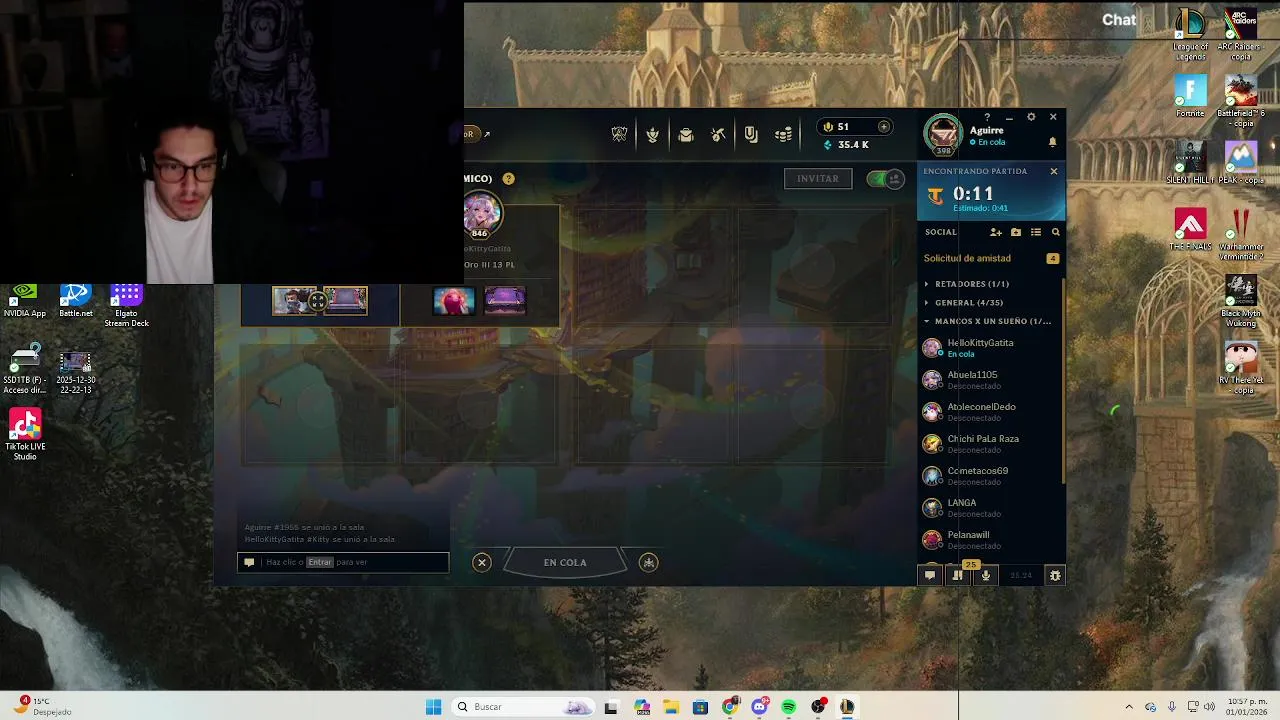This screenshot has width=1280, height=720.
Task: Open Discord from taskbar
Action: pos(759,707)
